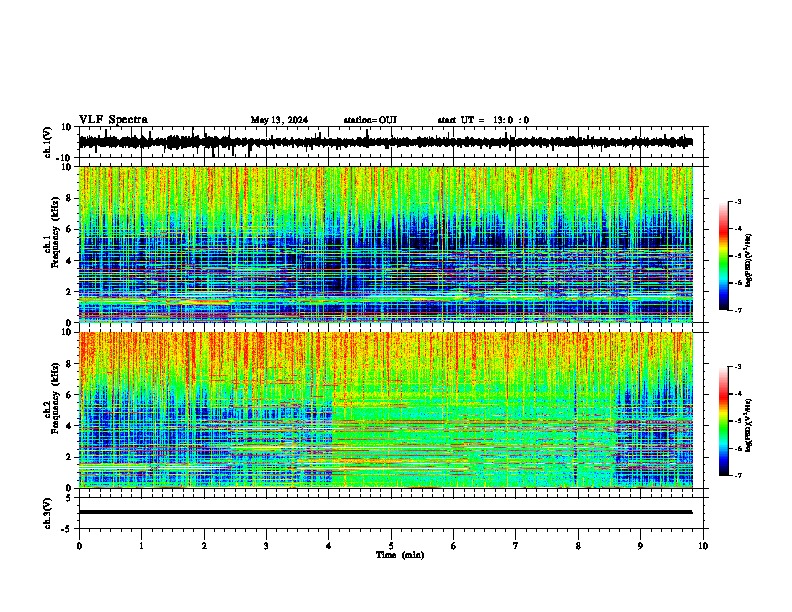This screenshot has width=792, height=612.
Task: Click the time axis tick label "7"
Action: tap(516, 546)
